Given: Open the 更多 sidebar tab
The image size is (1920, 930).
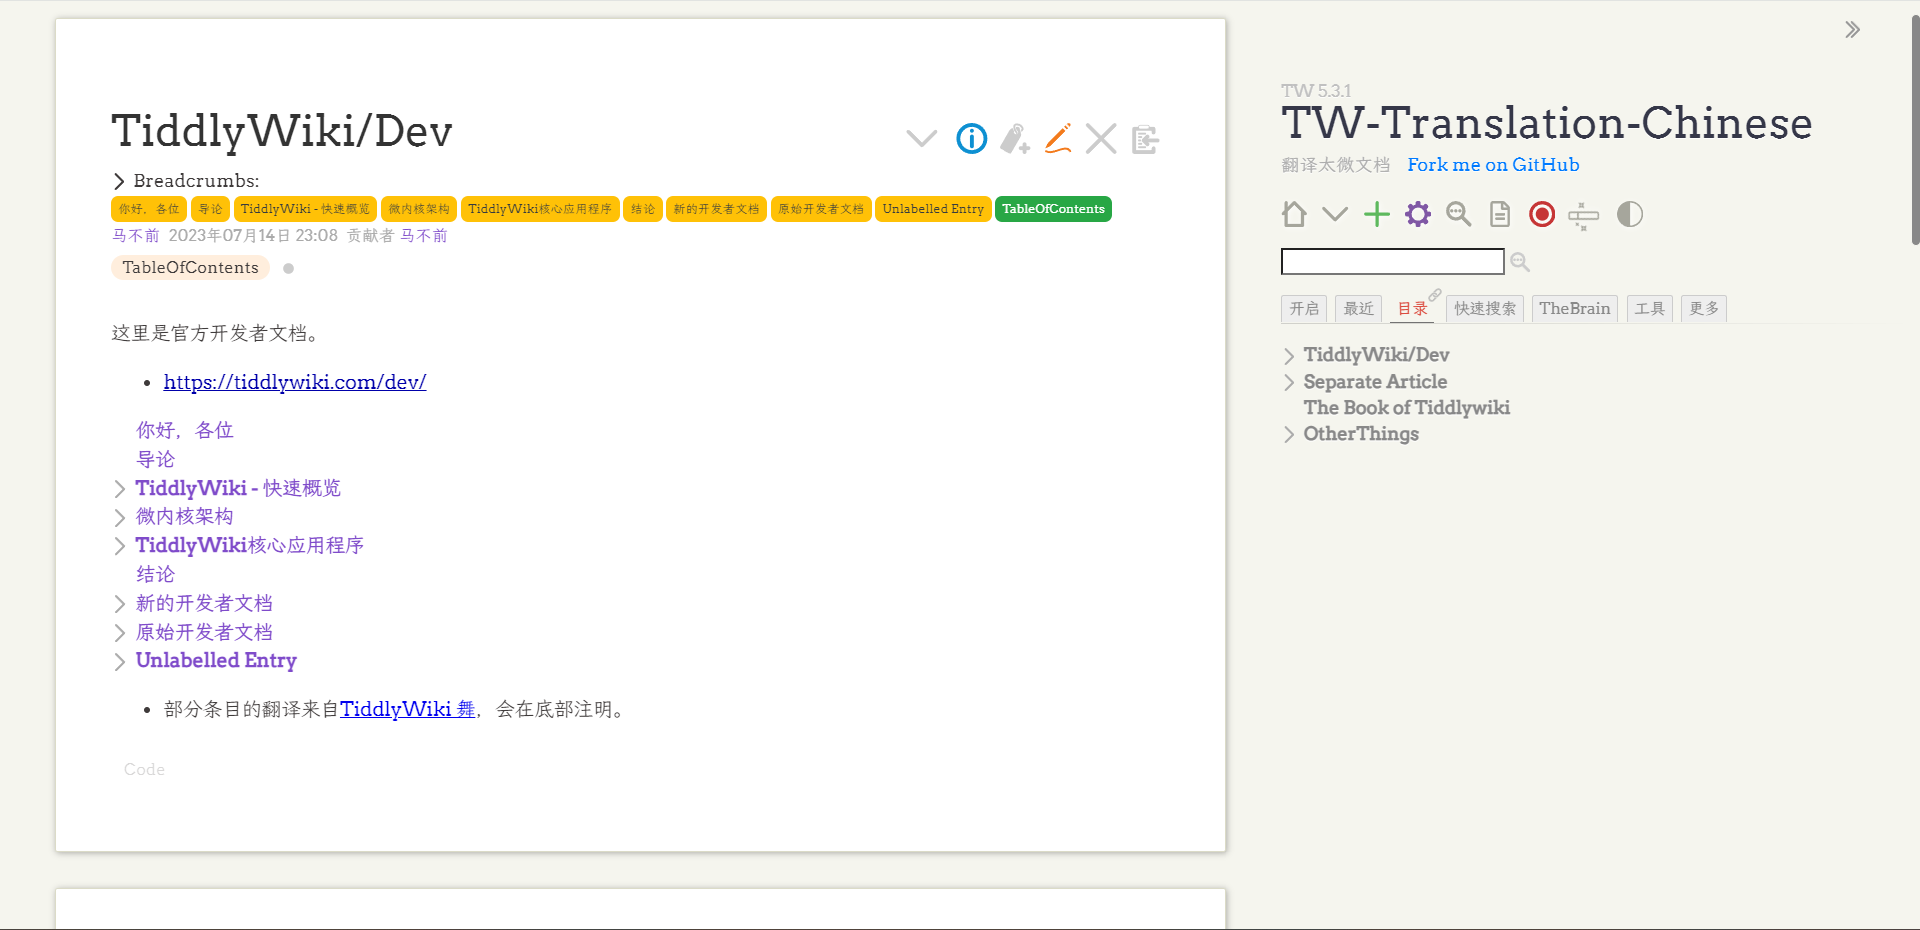Looking at the screenshot, I should (1704, 309).
